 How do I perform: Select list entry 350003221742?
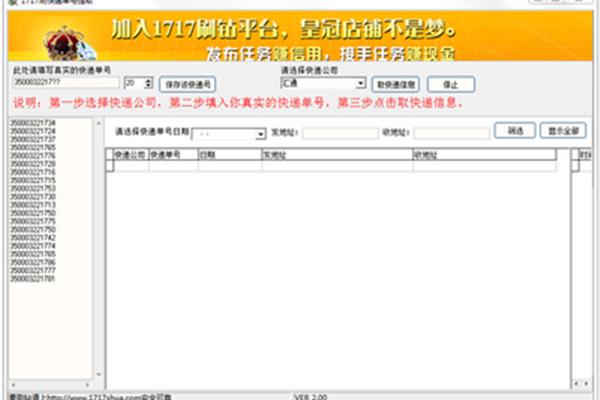[x=33, y=238]
